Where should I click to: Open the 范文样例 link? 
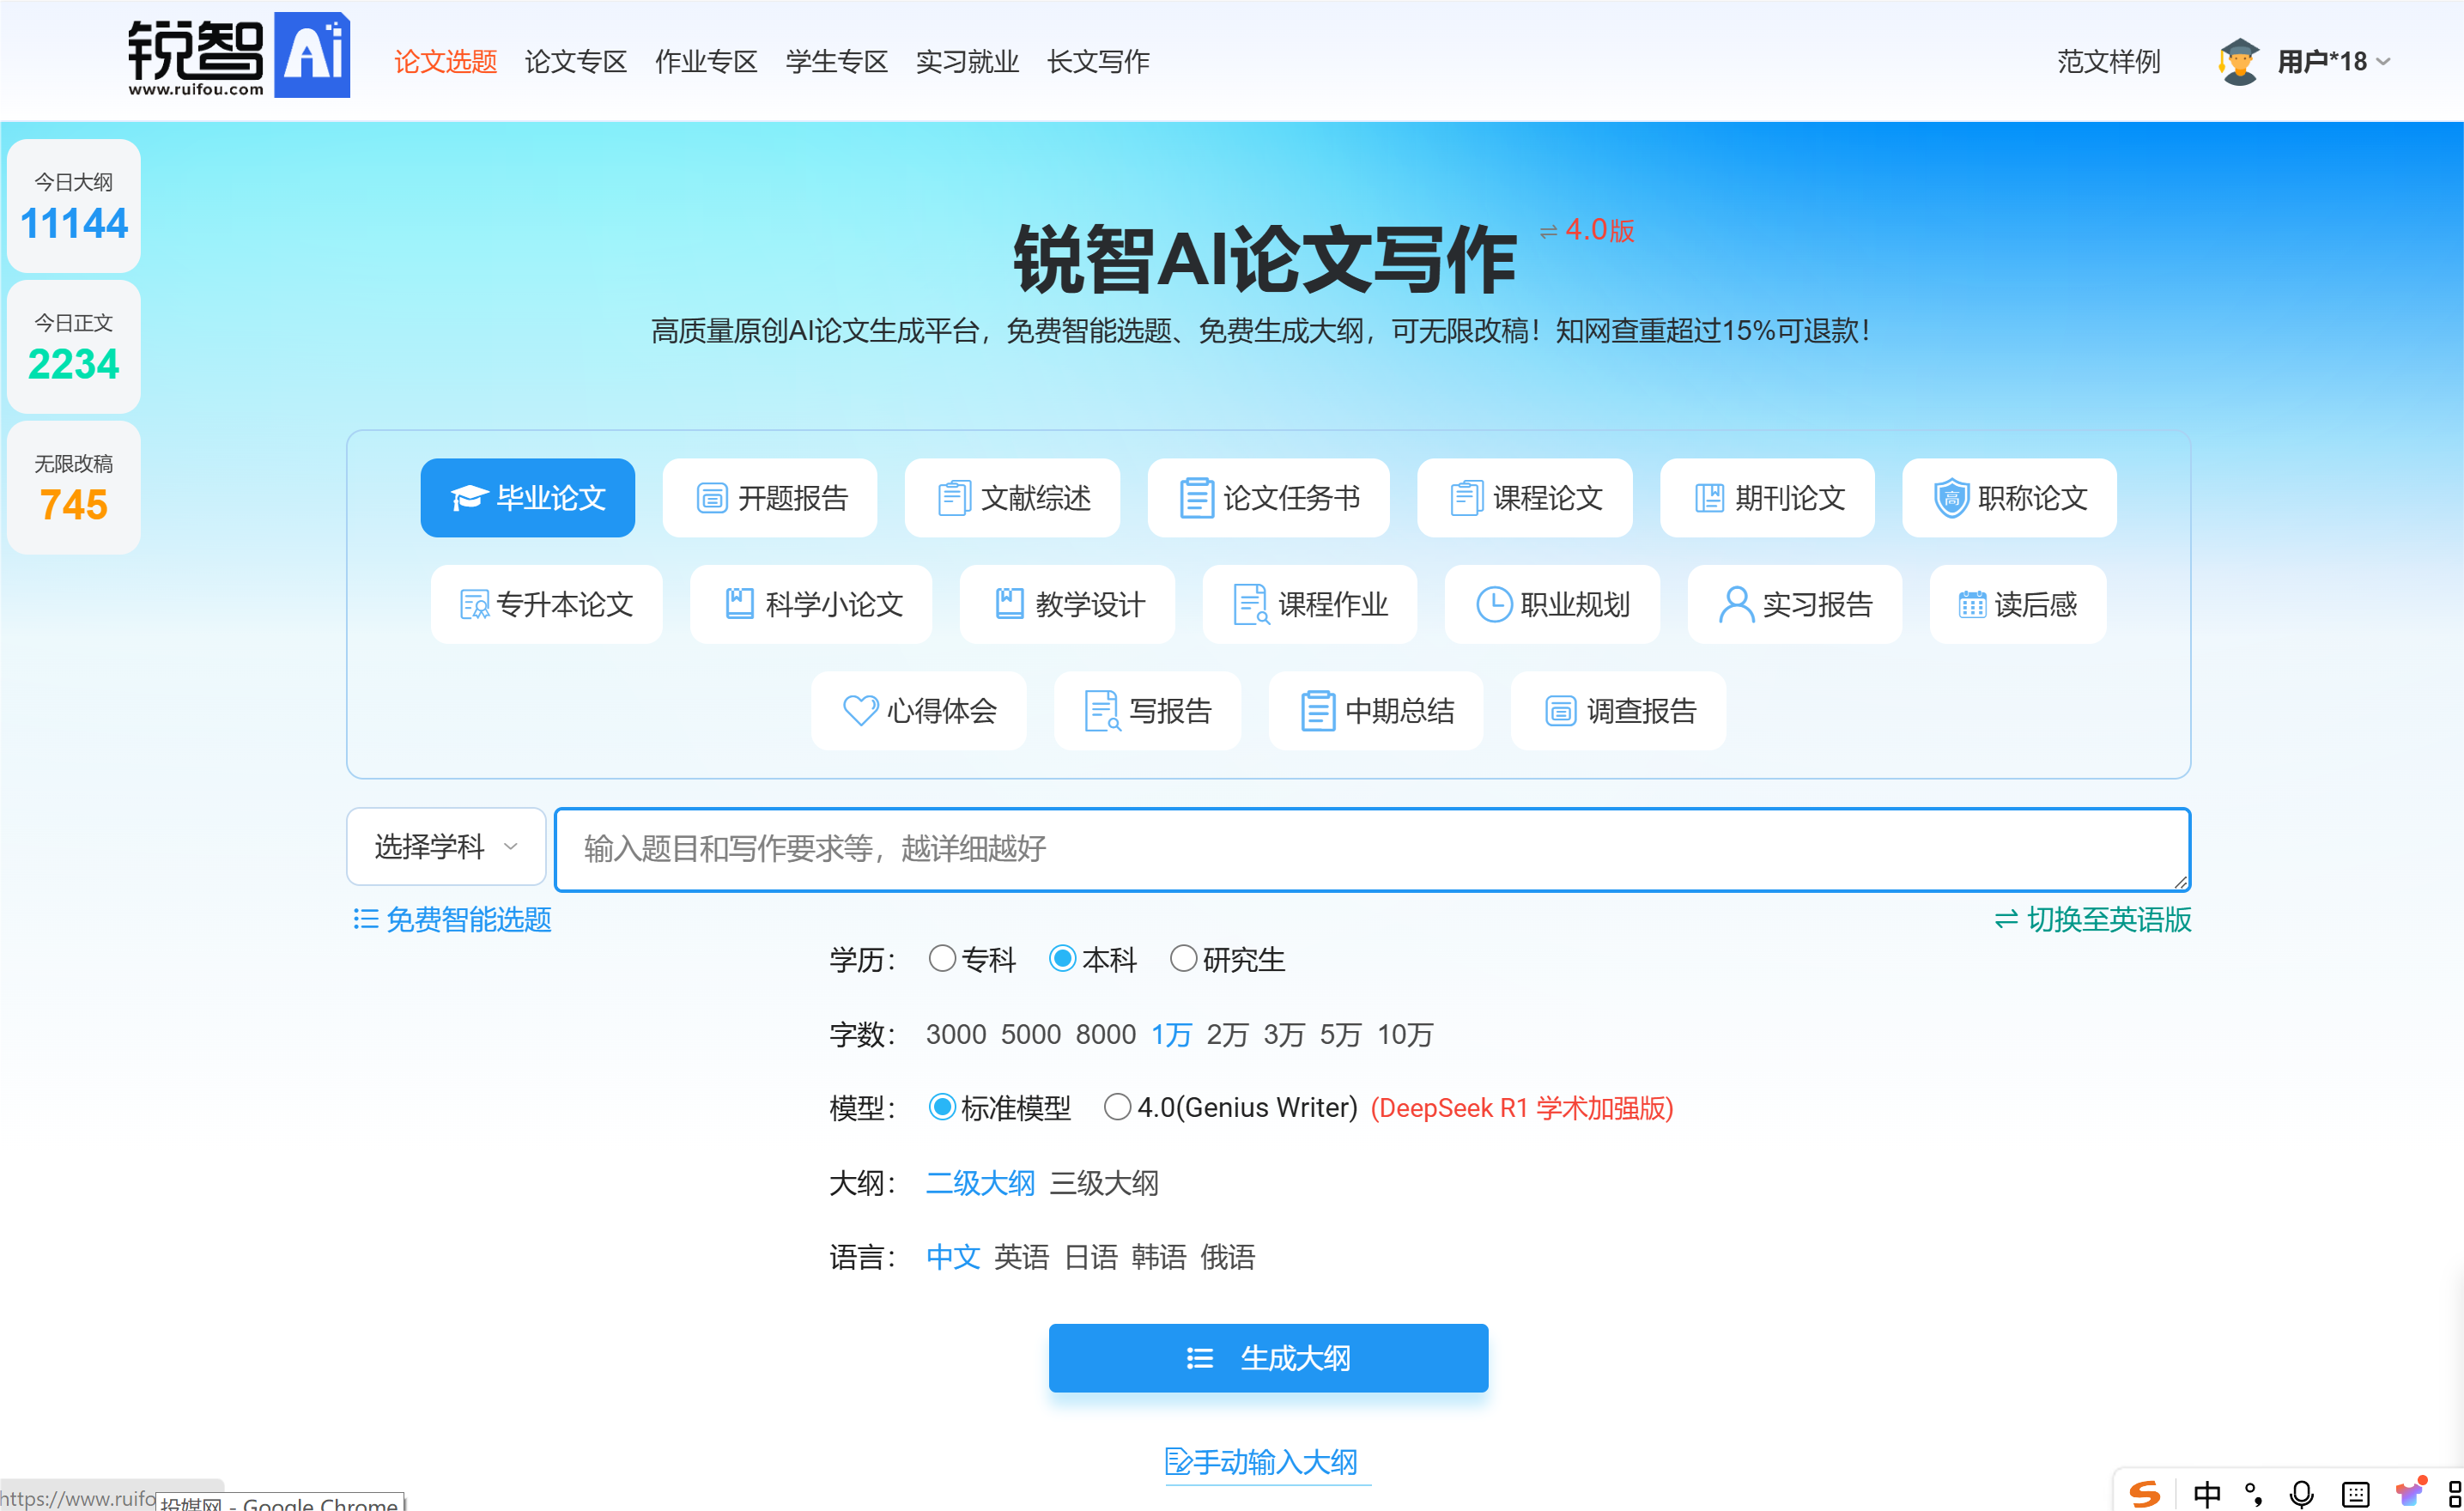click(2109, 62)
